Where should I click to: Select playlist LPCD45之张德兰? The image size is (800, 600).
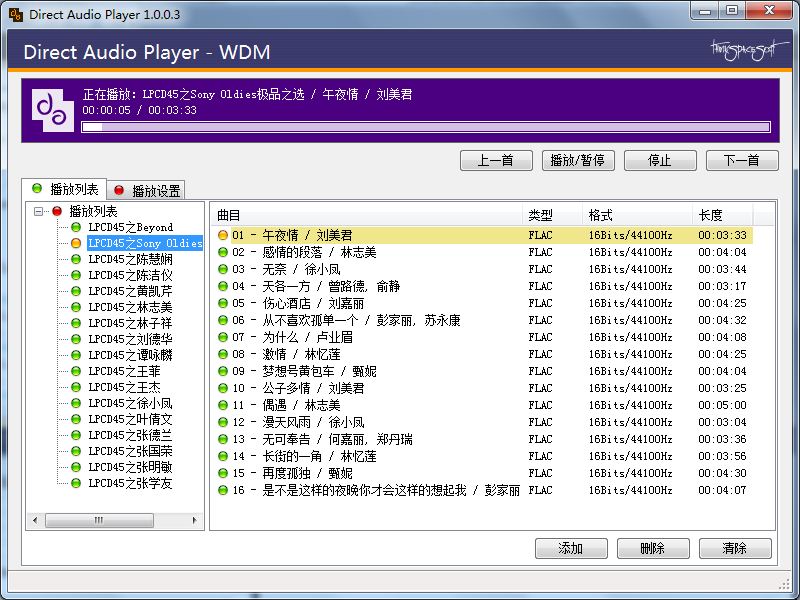[130, 435]
